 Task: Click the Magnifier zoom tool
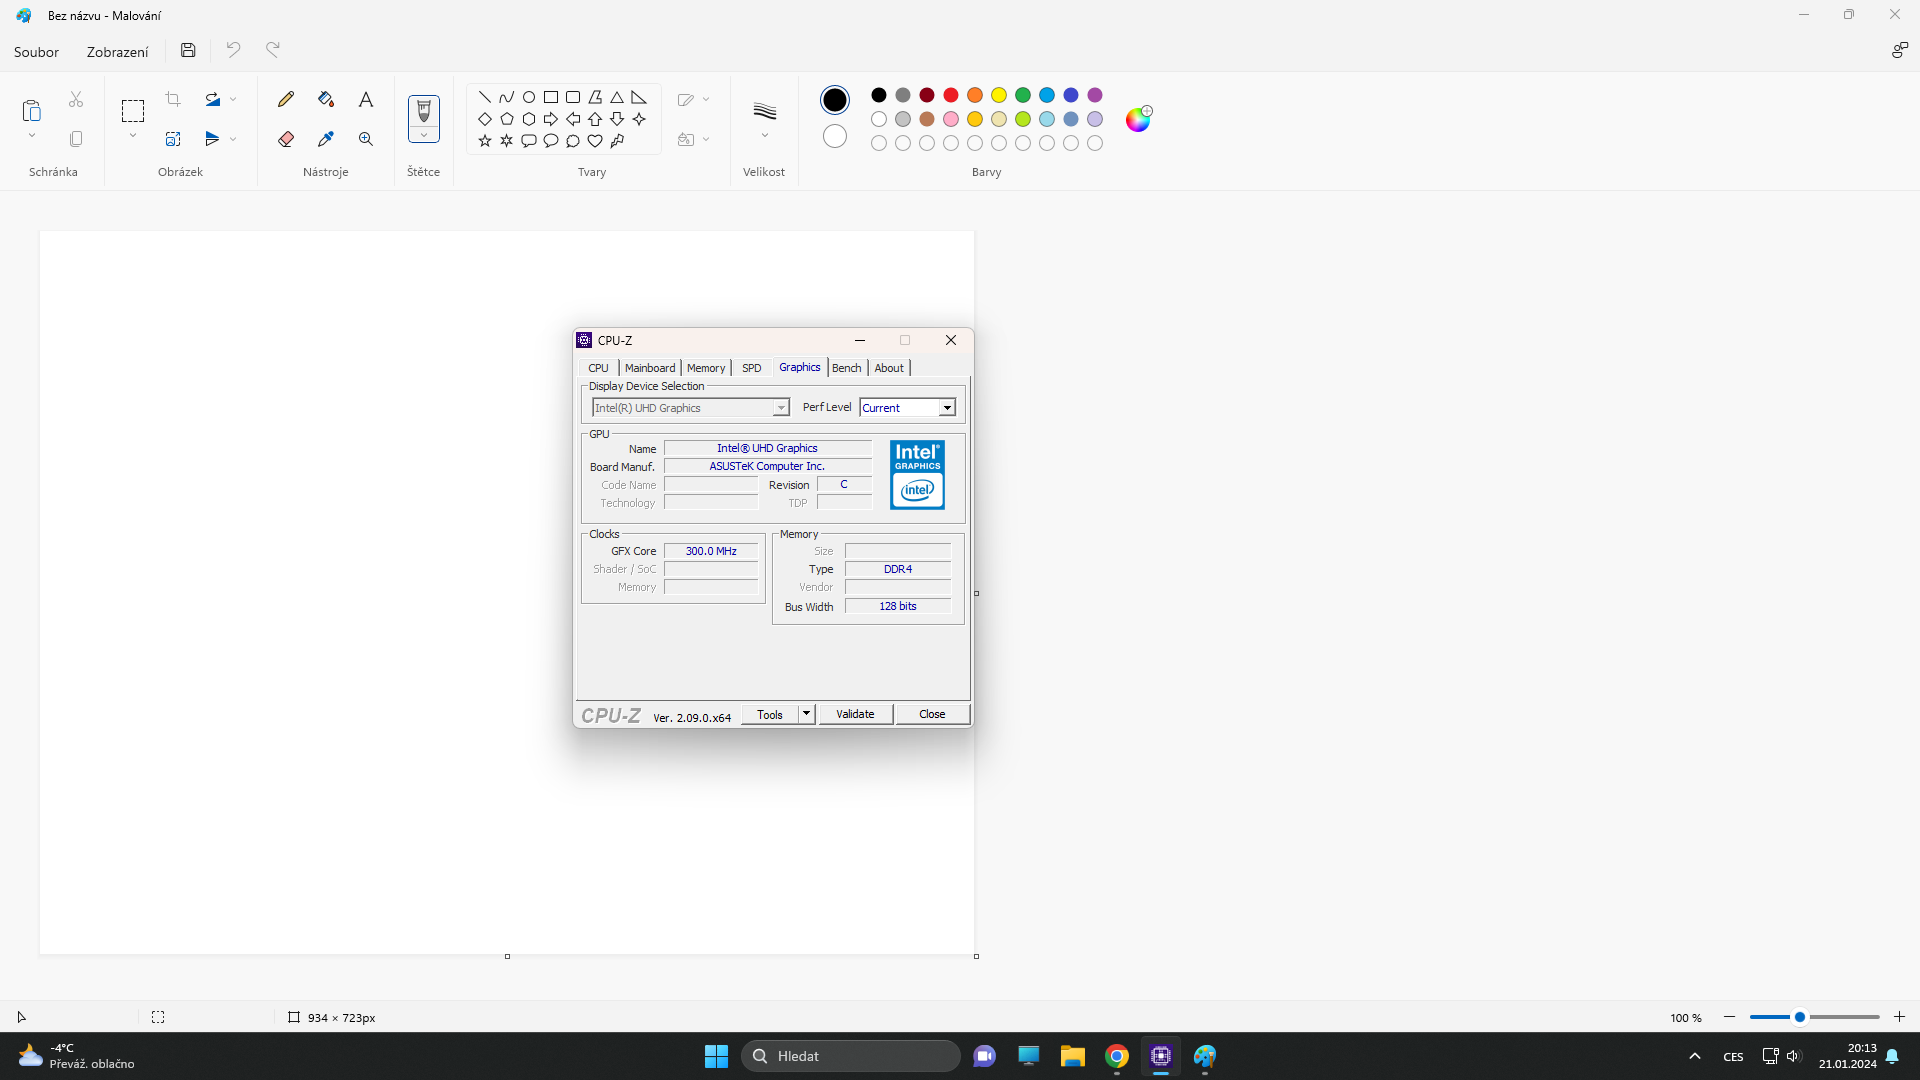tap(366, 139)
